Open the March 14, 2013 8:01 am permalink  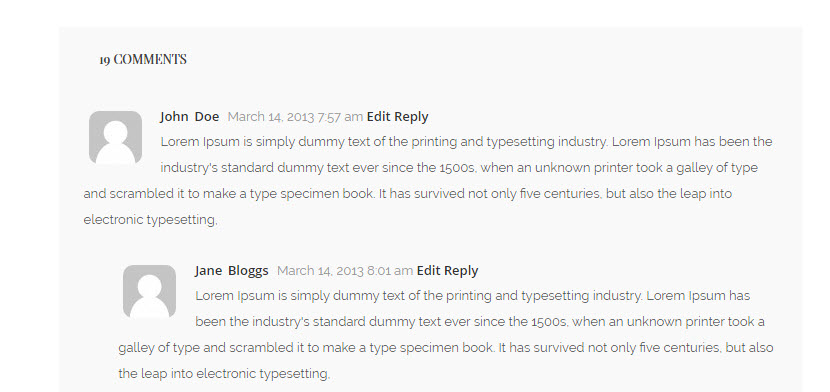pyautogui.click(x=345, y=271)
